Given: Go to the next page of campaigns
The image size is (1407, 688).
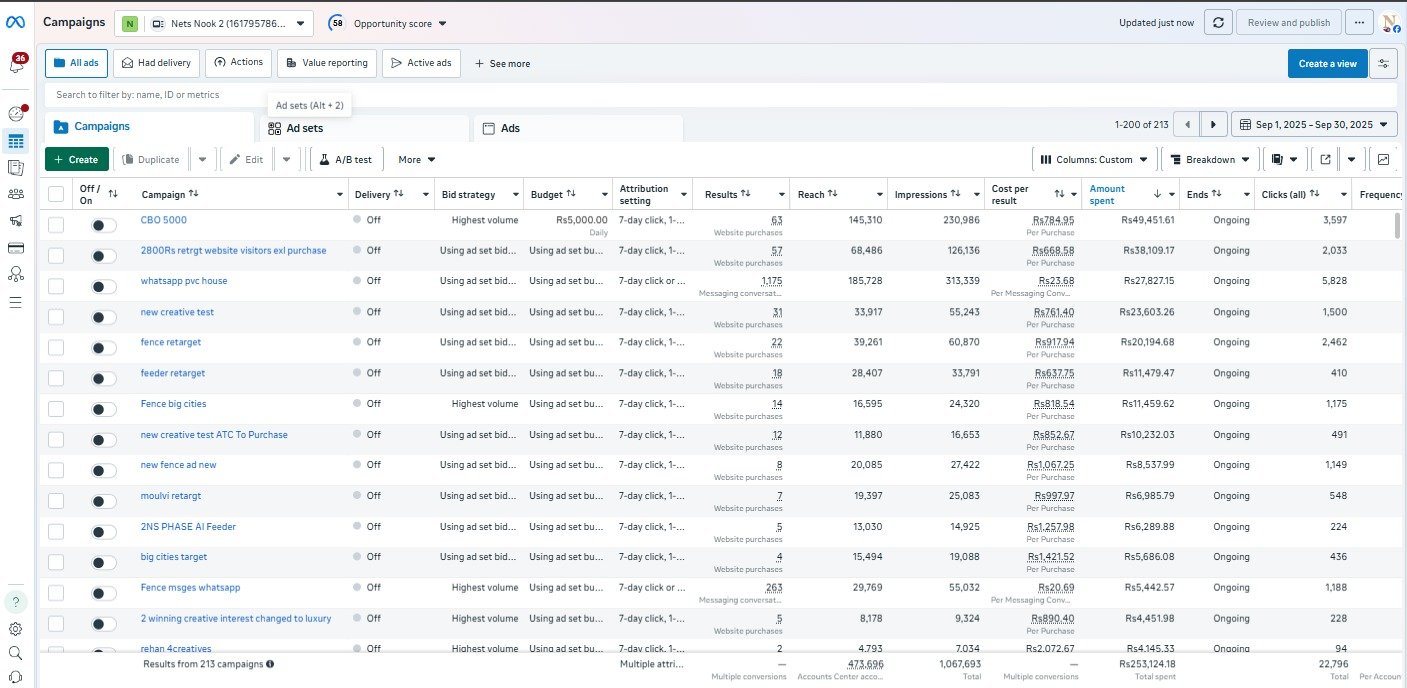Looking at the screenshot, I should (x=1213, y=125).
